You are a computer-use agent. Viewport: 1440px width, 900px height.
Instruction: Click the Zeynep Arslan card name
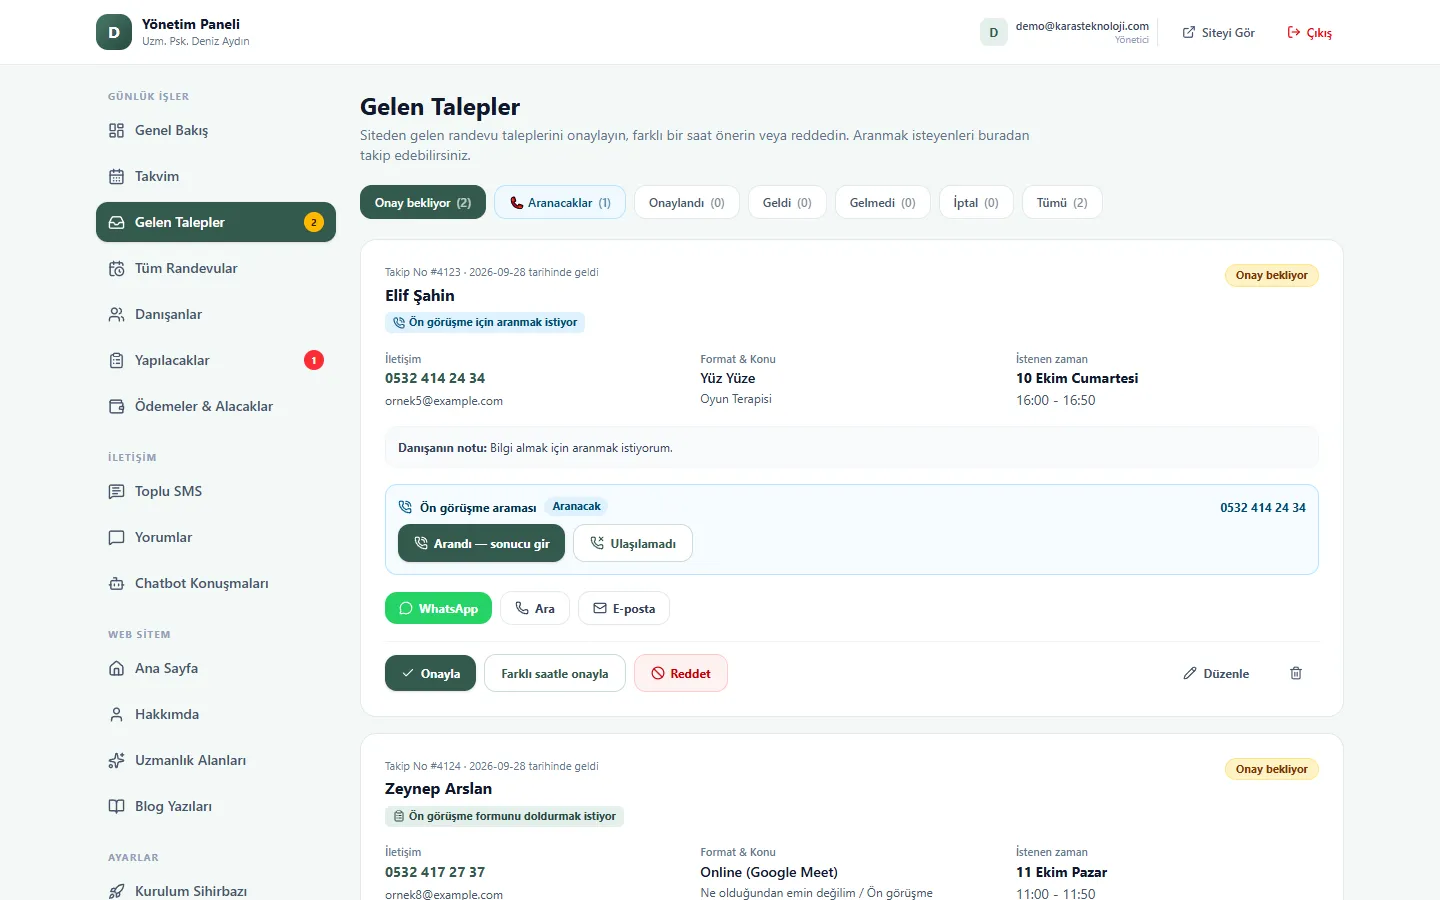438,788
